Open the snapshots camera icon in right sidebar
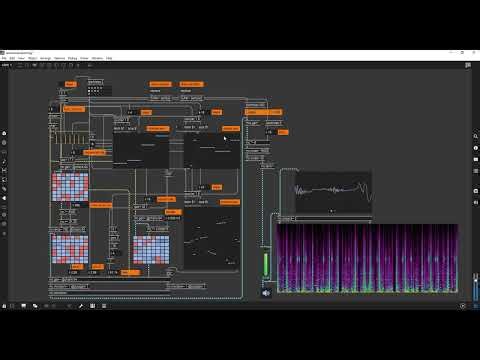Screen dimensions: 480x360 (476, 191)
